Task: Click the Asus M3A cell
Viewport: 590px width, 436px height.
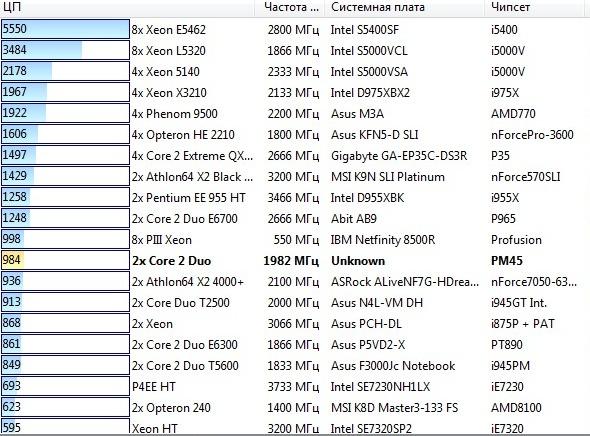Action: (x=357, y=114)
